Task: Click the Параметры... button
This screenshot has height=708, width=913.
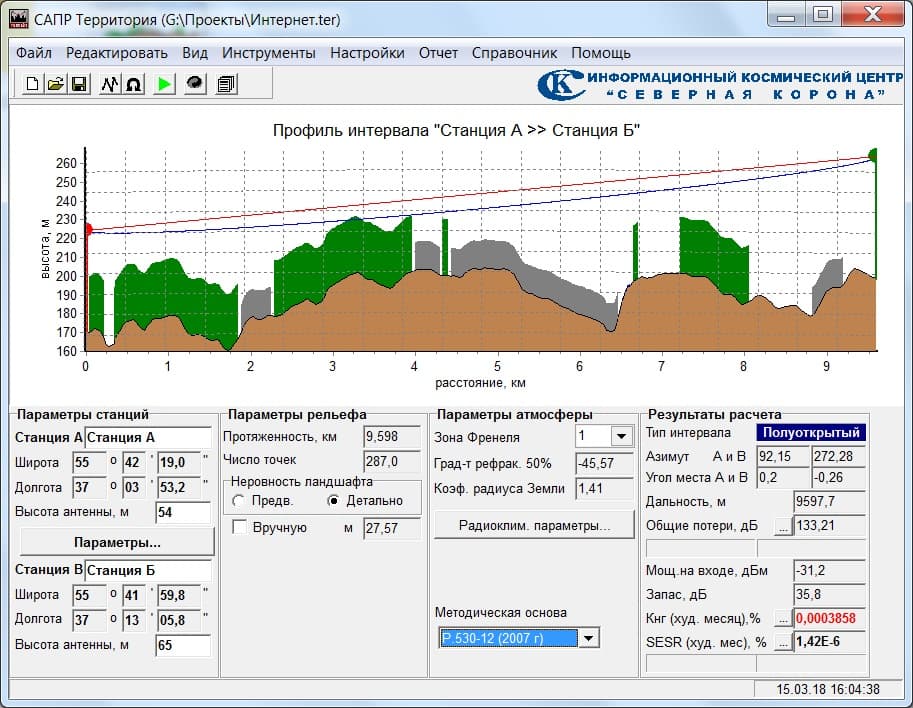Action: (116, 542)
